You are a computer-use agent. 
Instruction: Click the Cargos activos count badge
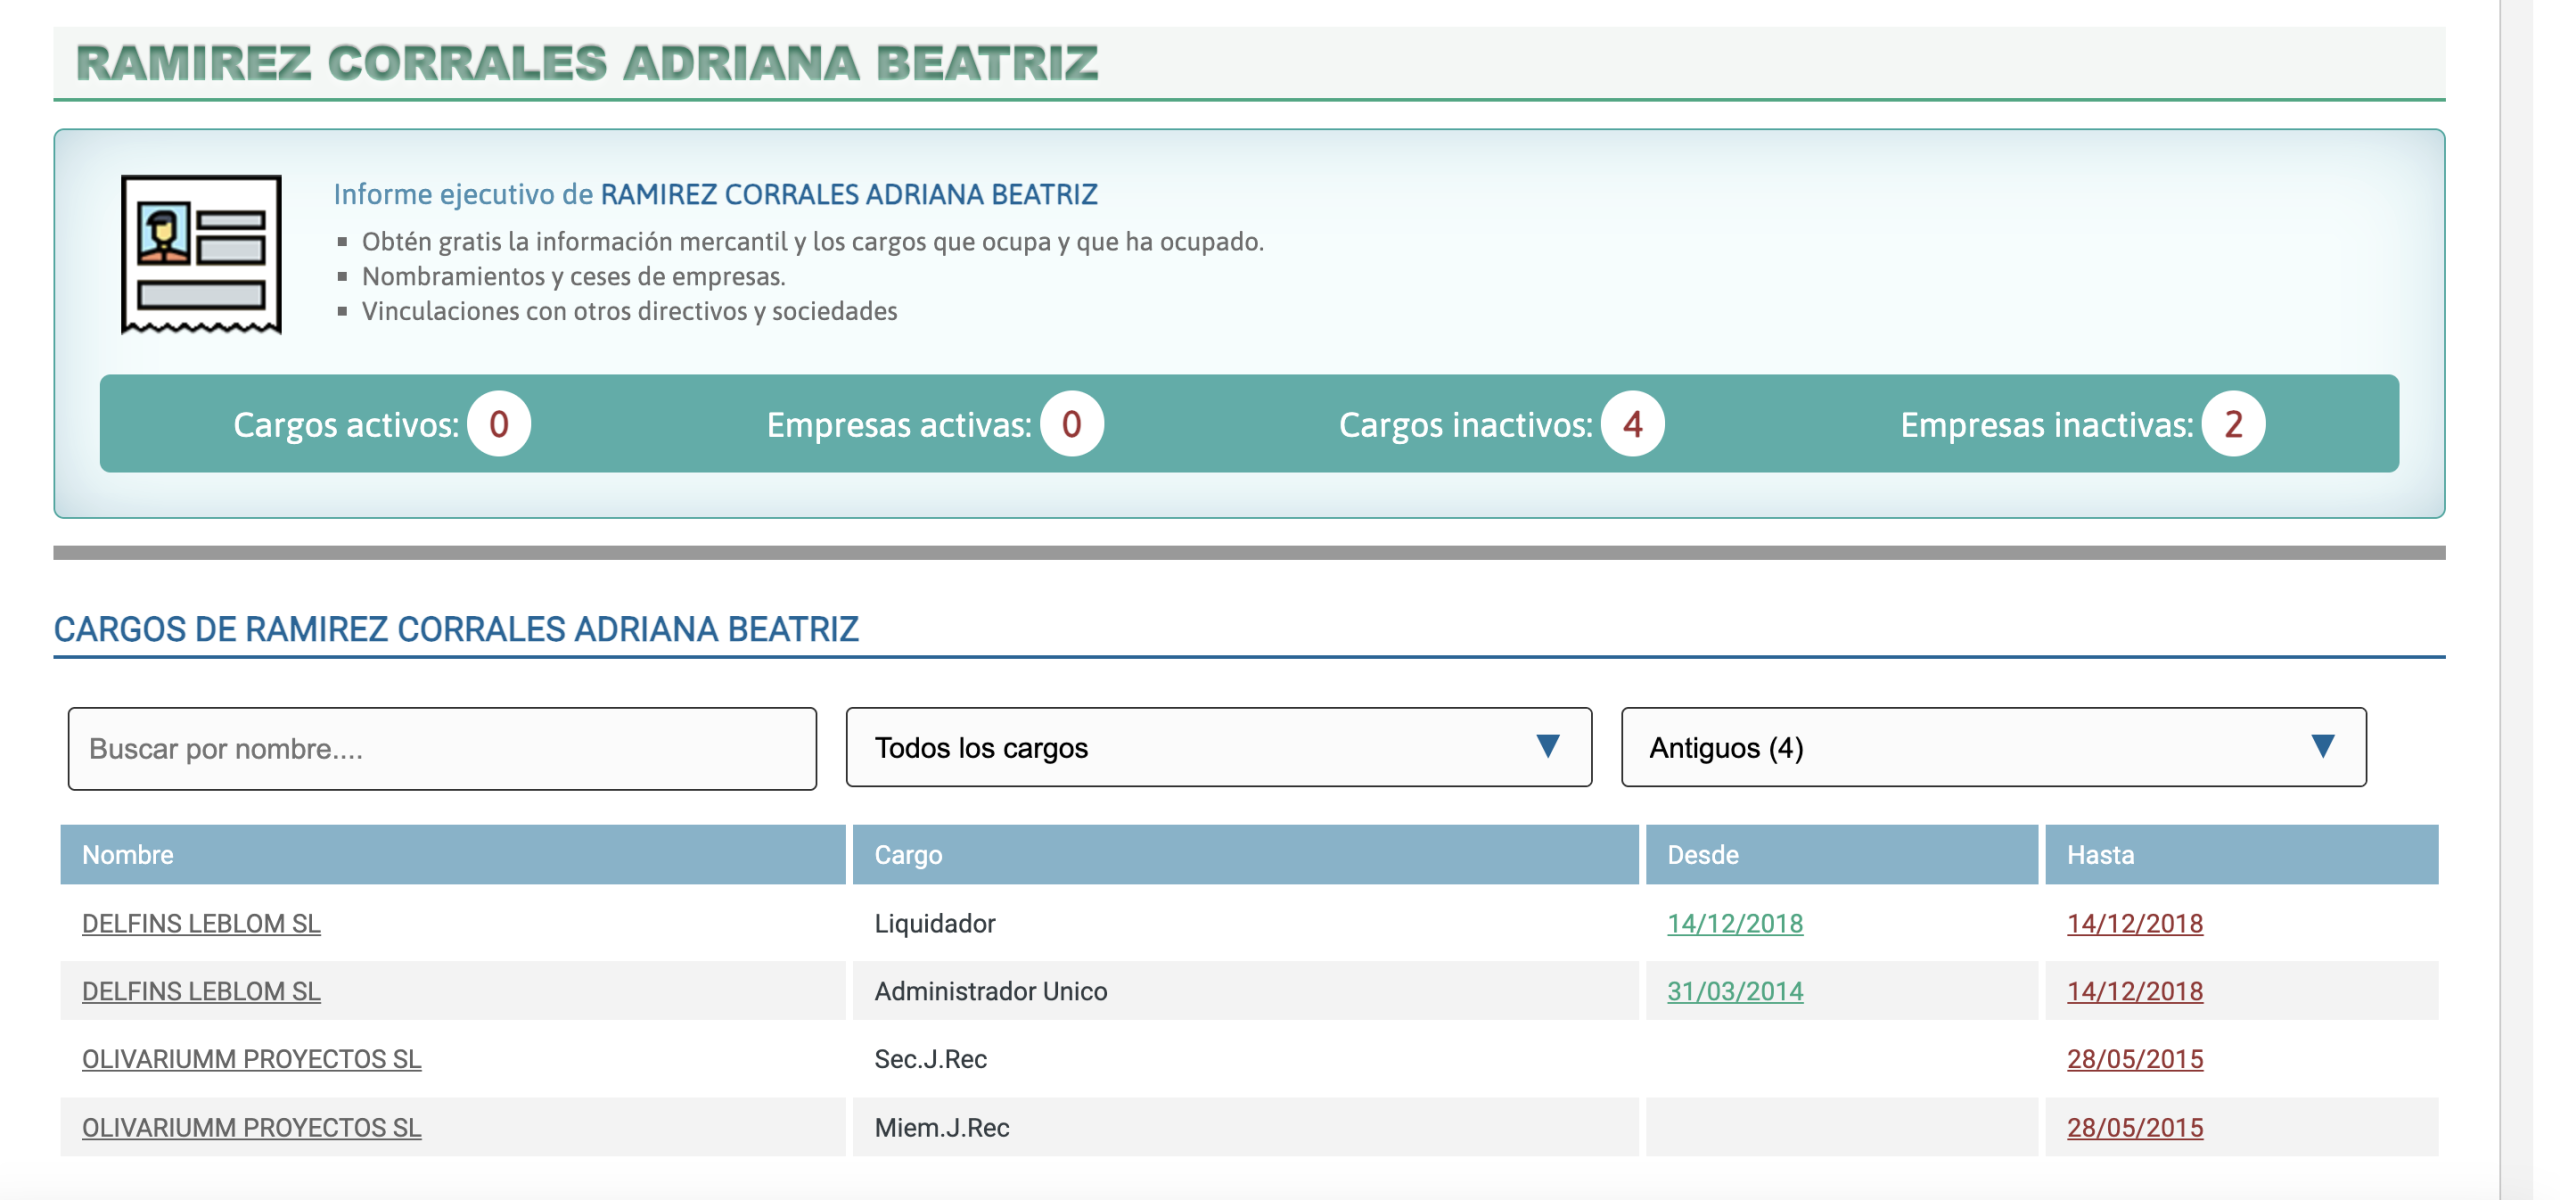click(x=498, y=424)
